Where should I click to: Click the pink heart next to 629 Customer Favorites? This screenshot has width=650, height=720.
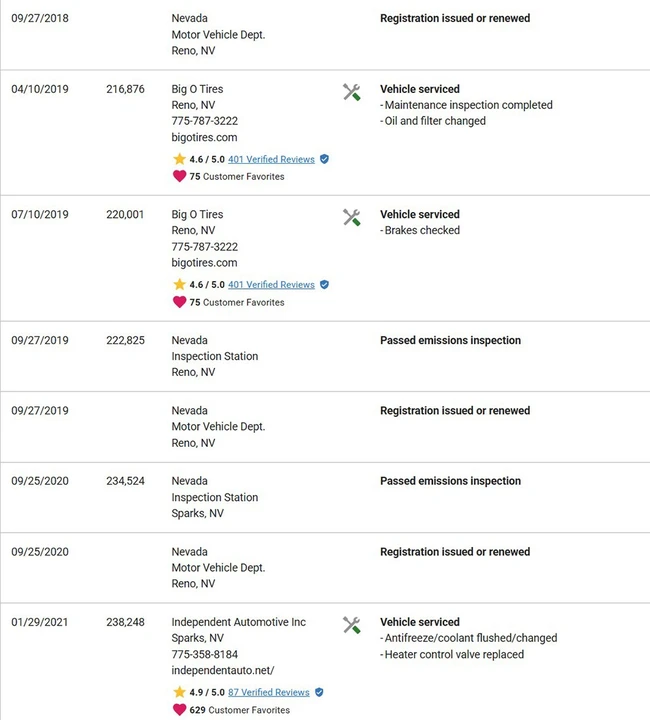point(179,709)
